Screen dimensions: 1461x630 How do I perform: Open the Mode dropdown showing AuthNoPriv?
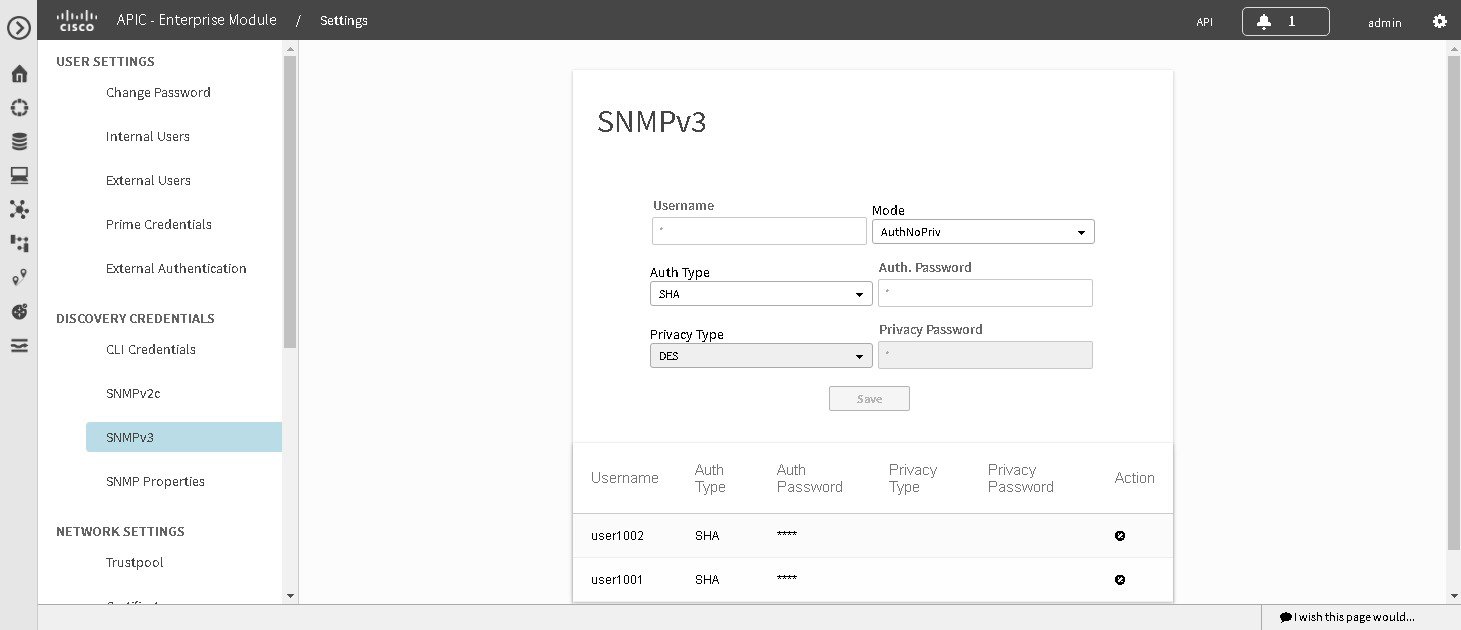(982, 231)
